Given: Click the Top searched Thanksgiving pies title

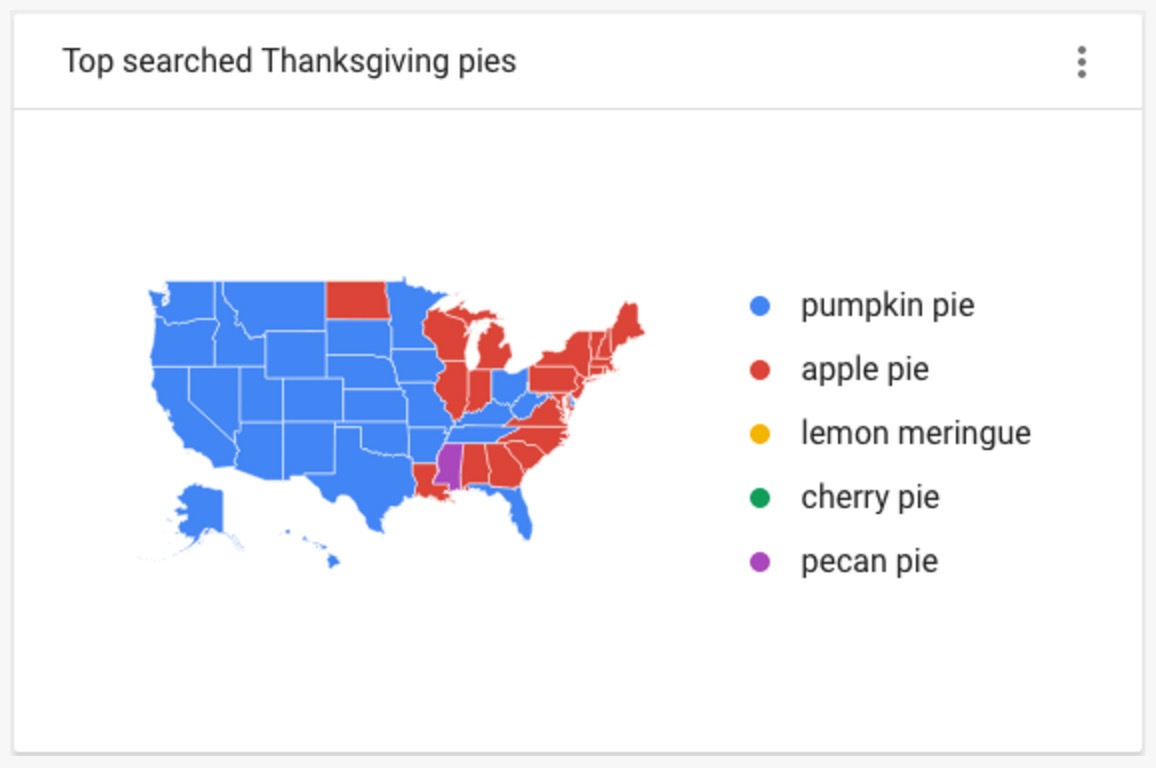Looking at the screenshot, I should [x=289, y=61].
